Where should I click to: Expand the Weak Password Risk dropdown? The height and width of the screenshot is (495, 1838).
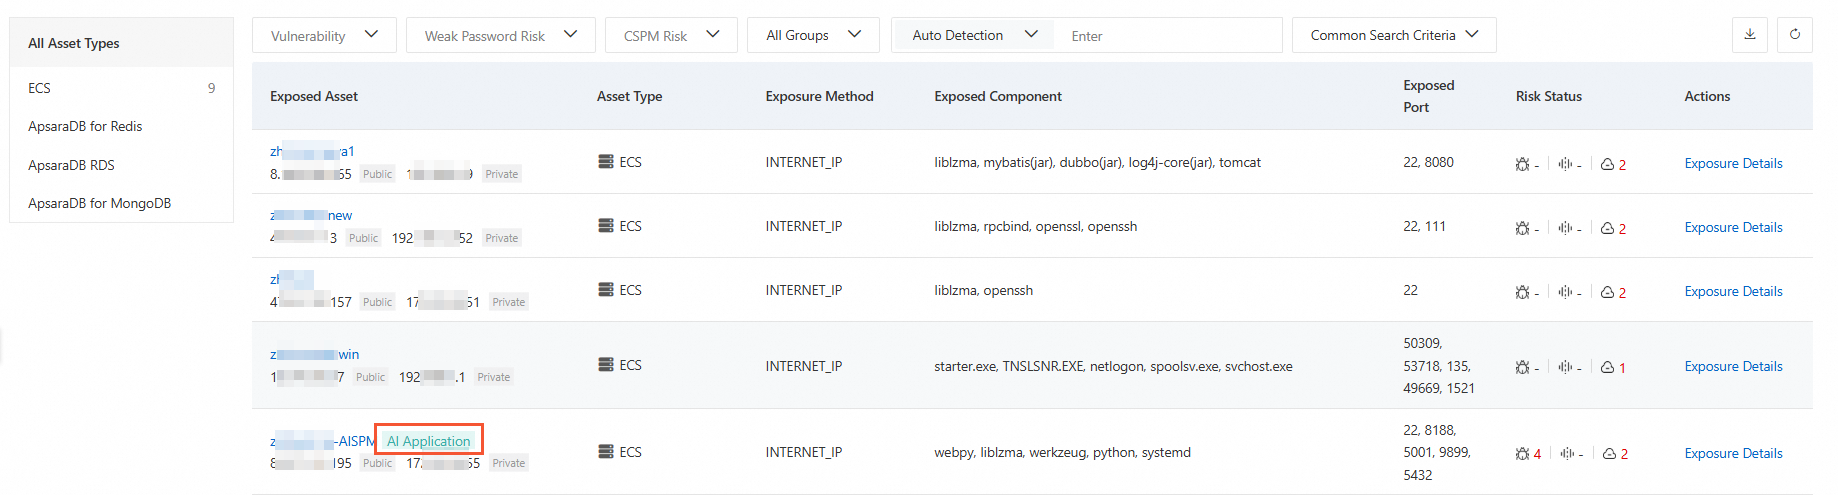tap(500, 35)
